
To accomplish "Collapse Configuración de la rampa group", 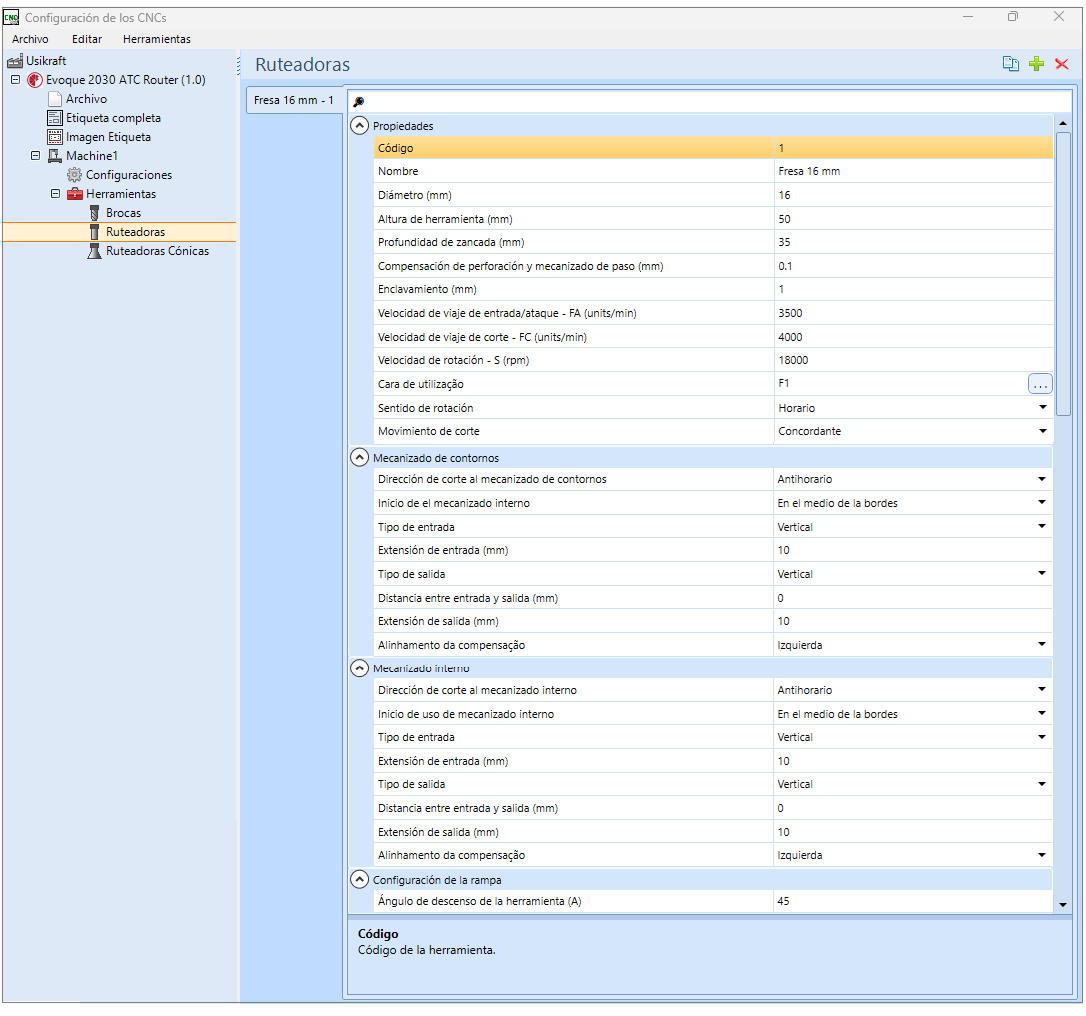I will pos(359,880).
